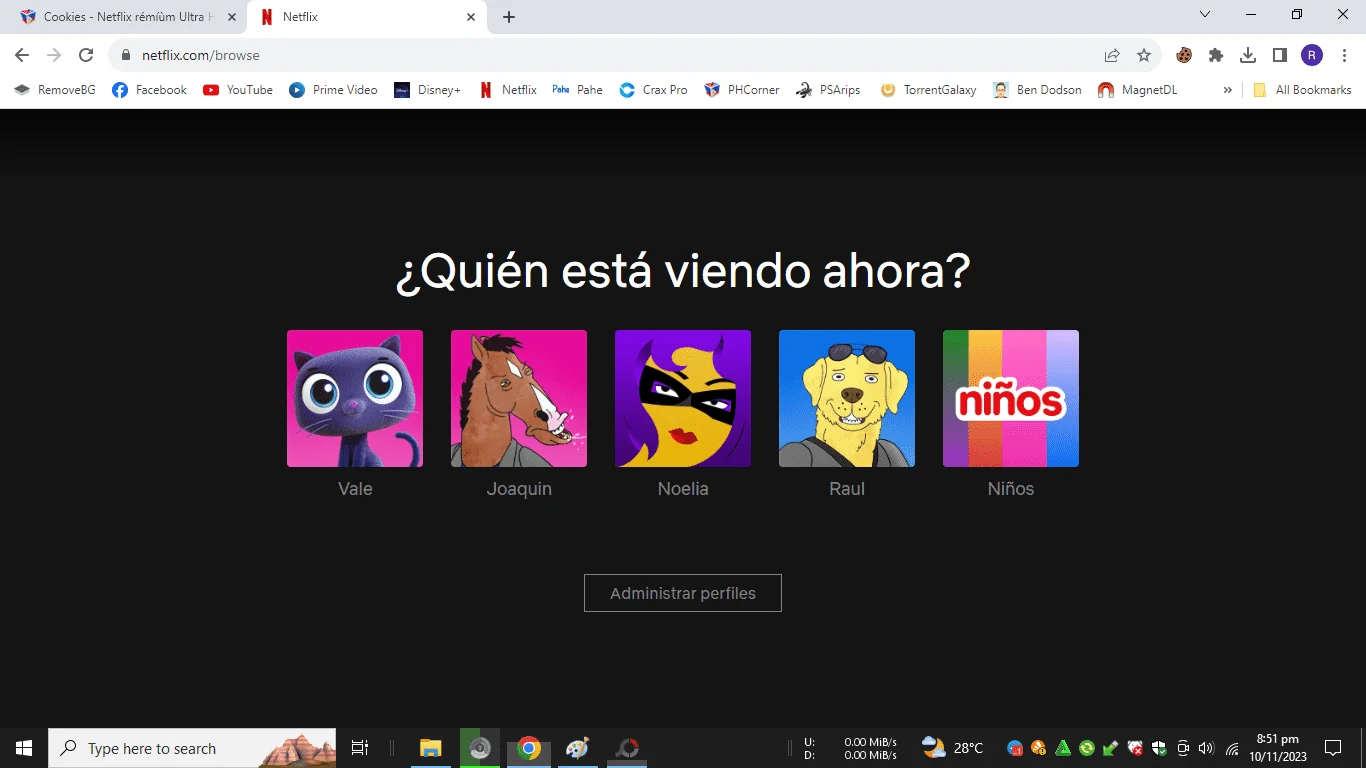Open the volume speaker control
Screen dimensions: 1366x768
tap(1206, 748)
